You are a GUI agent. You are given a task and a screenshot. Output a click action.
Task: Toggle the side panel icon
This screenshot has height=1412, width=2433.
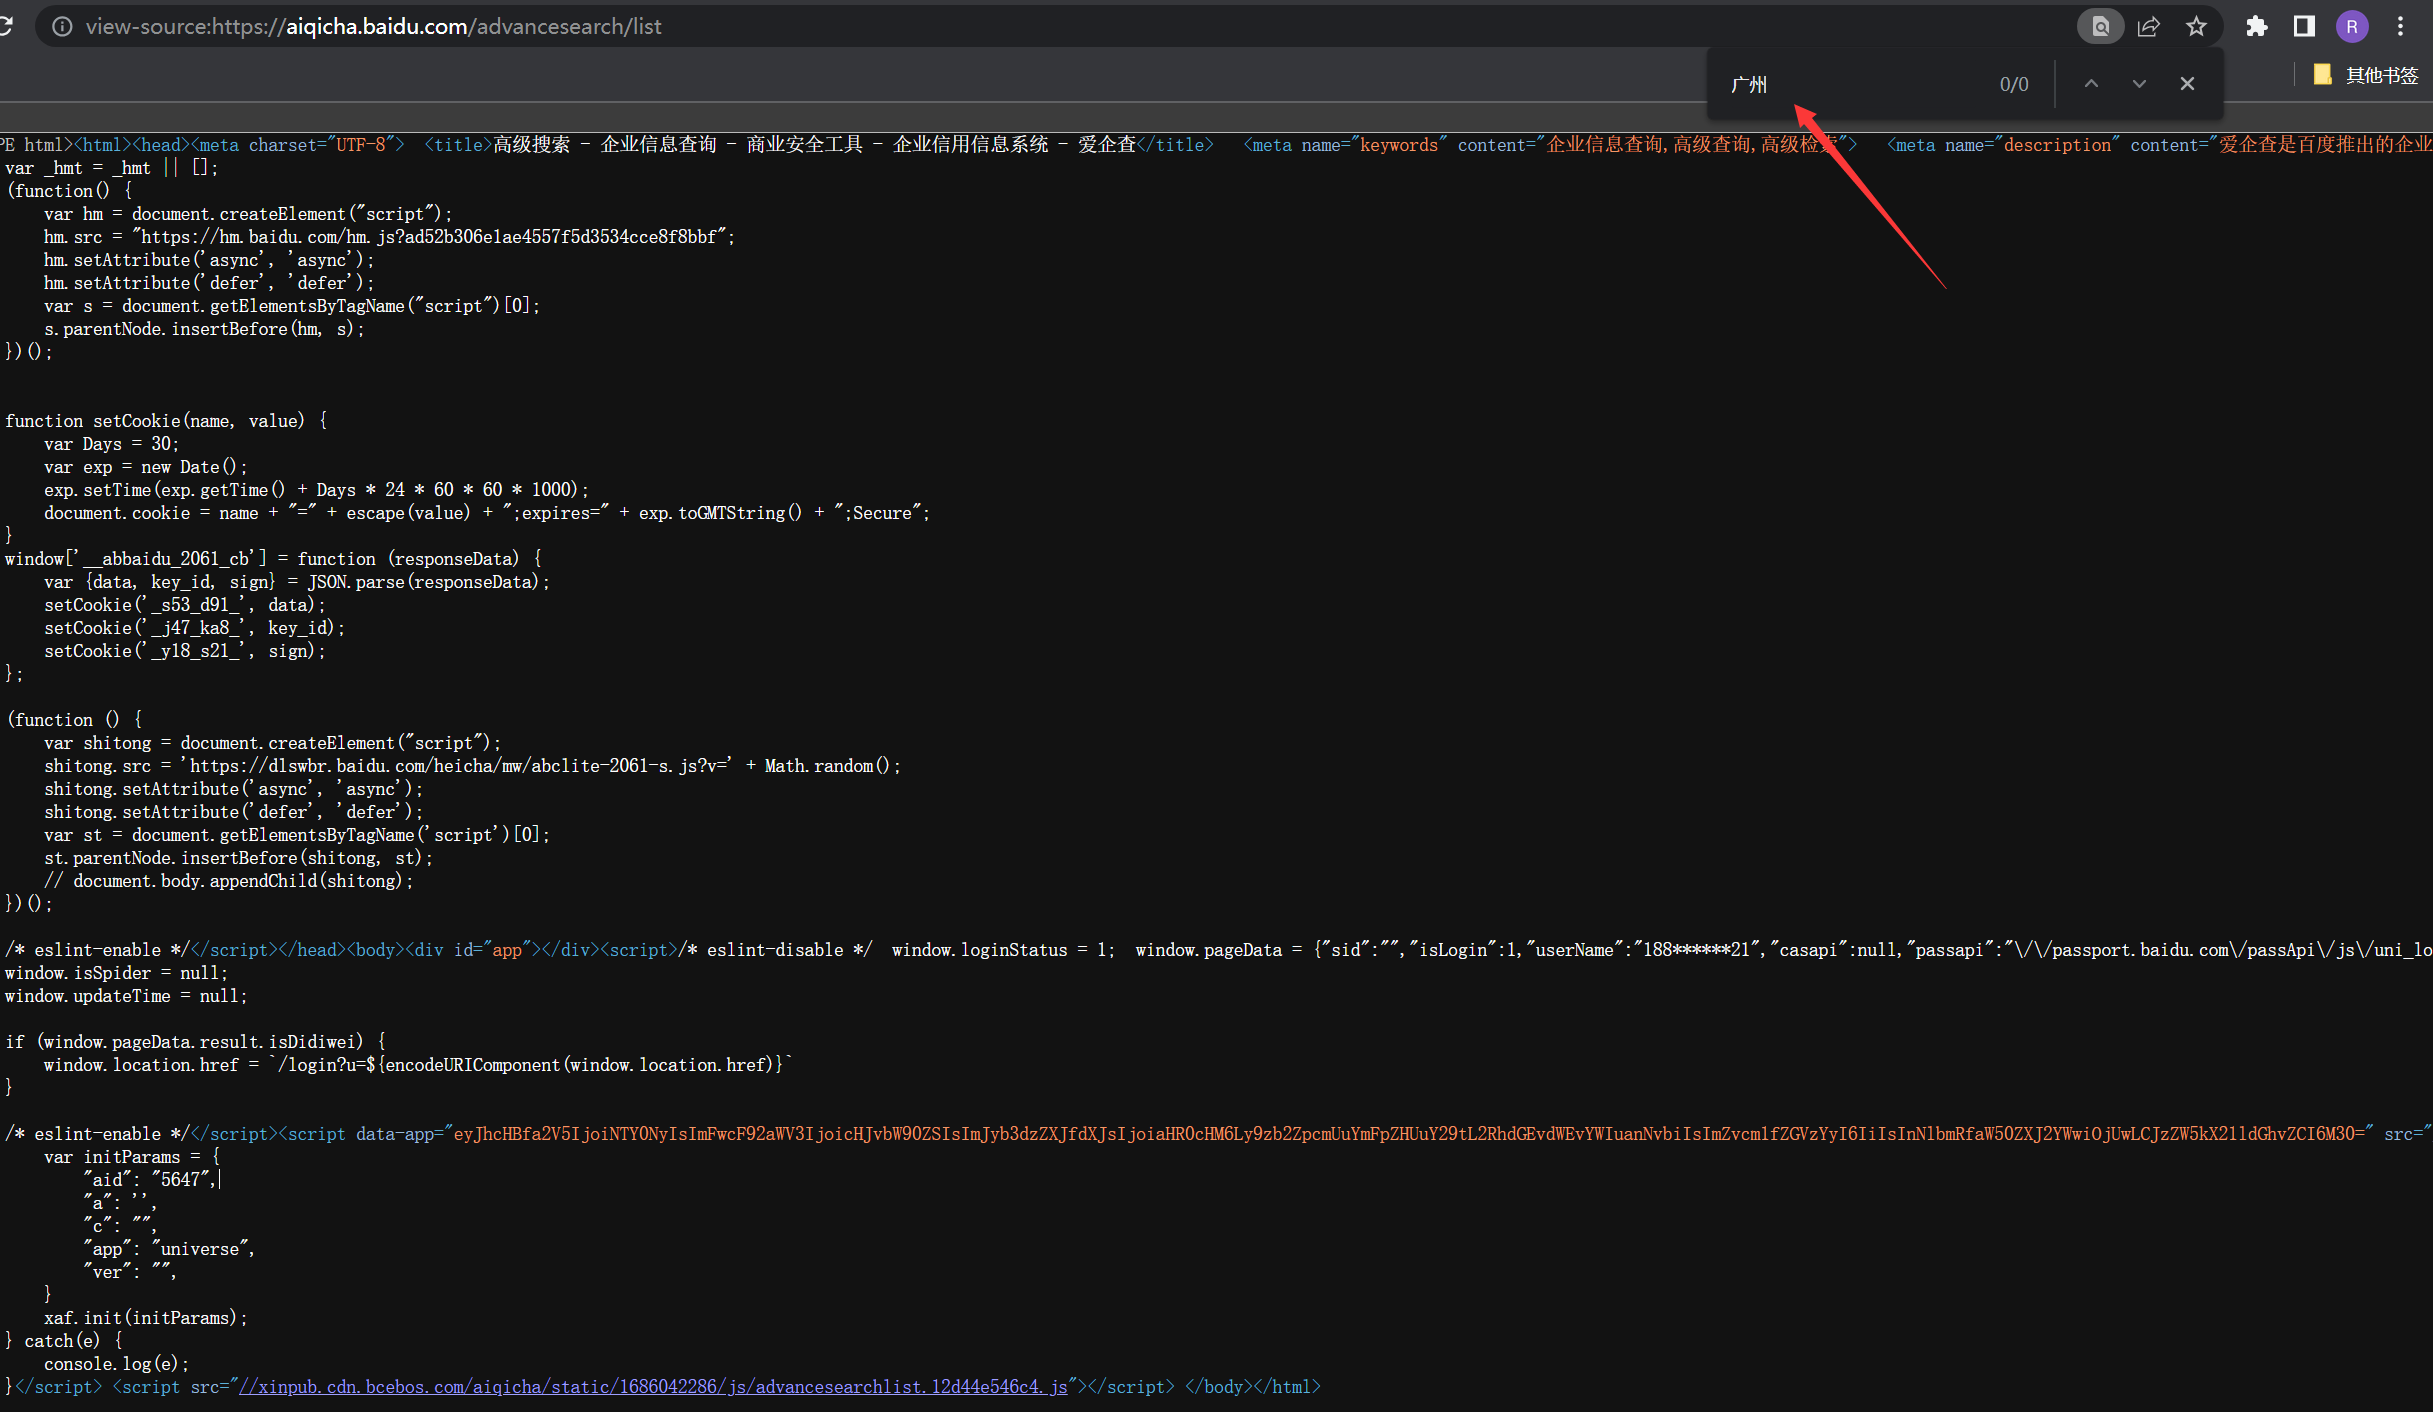click(2304, 26)
